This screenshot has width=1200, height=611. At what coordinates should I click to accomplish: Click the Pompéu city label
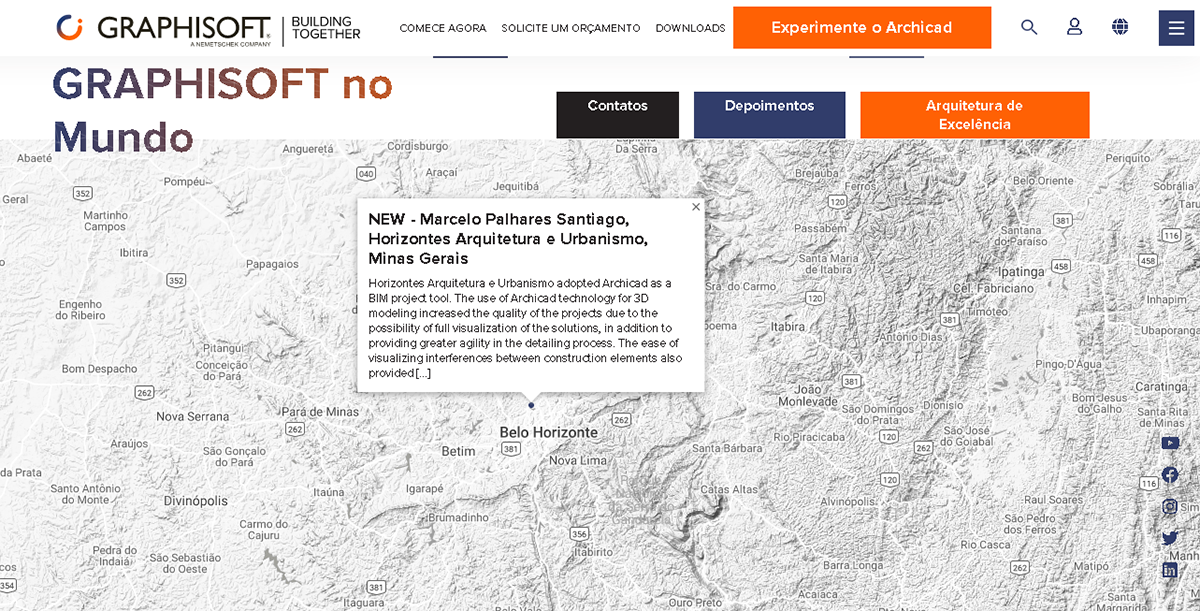pyautogui.click(x=184, y=182)
